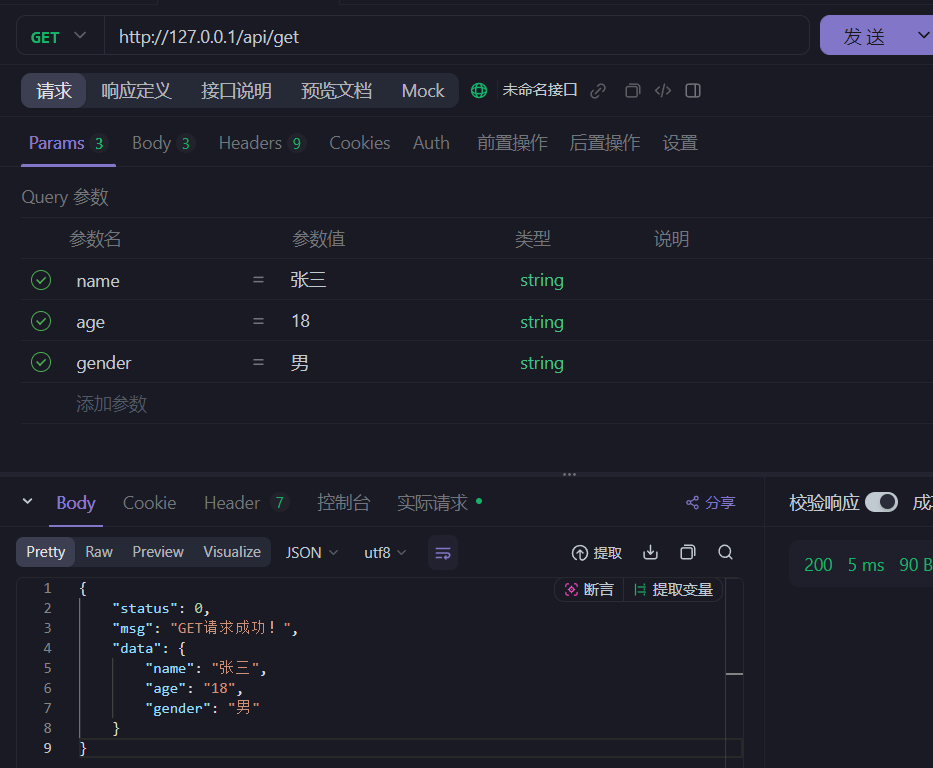Open the 预览文档 tab
Screen dimensions: 933x768
point(336,90)
